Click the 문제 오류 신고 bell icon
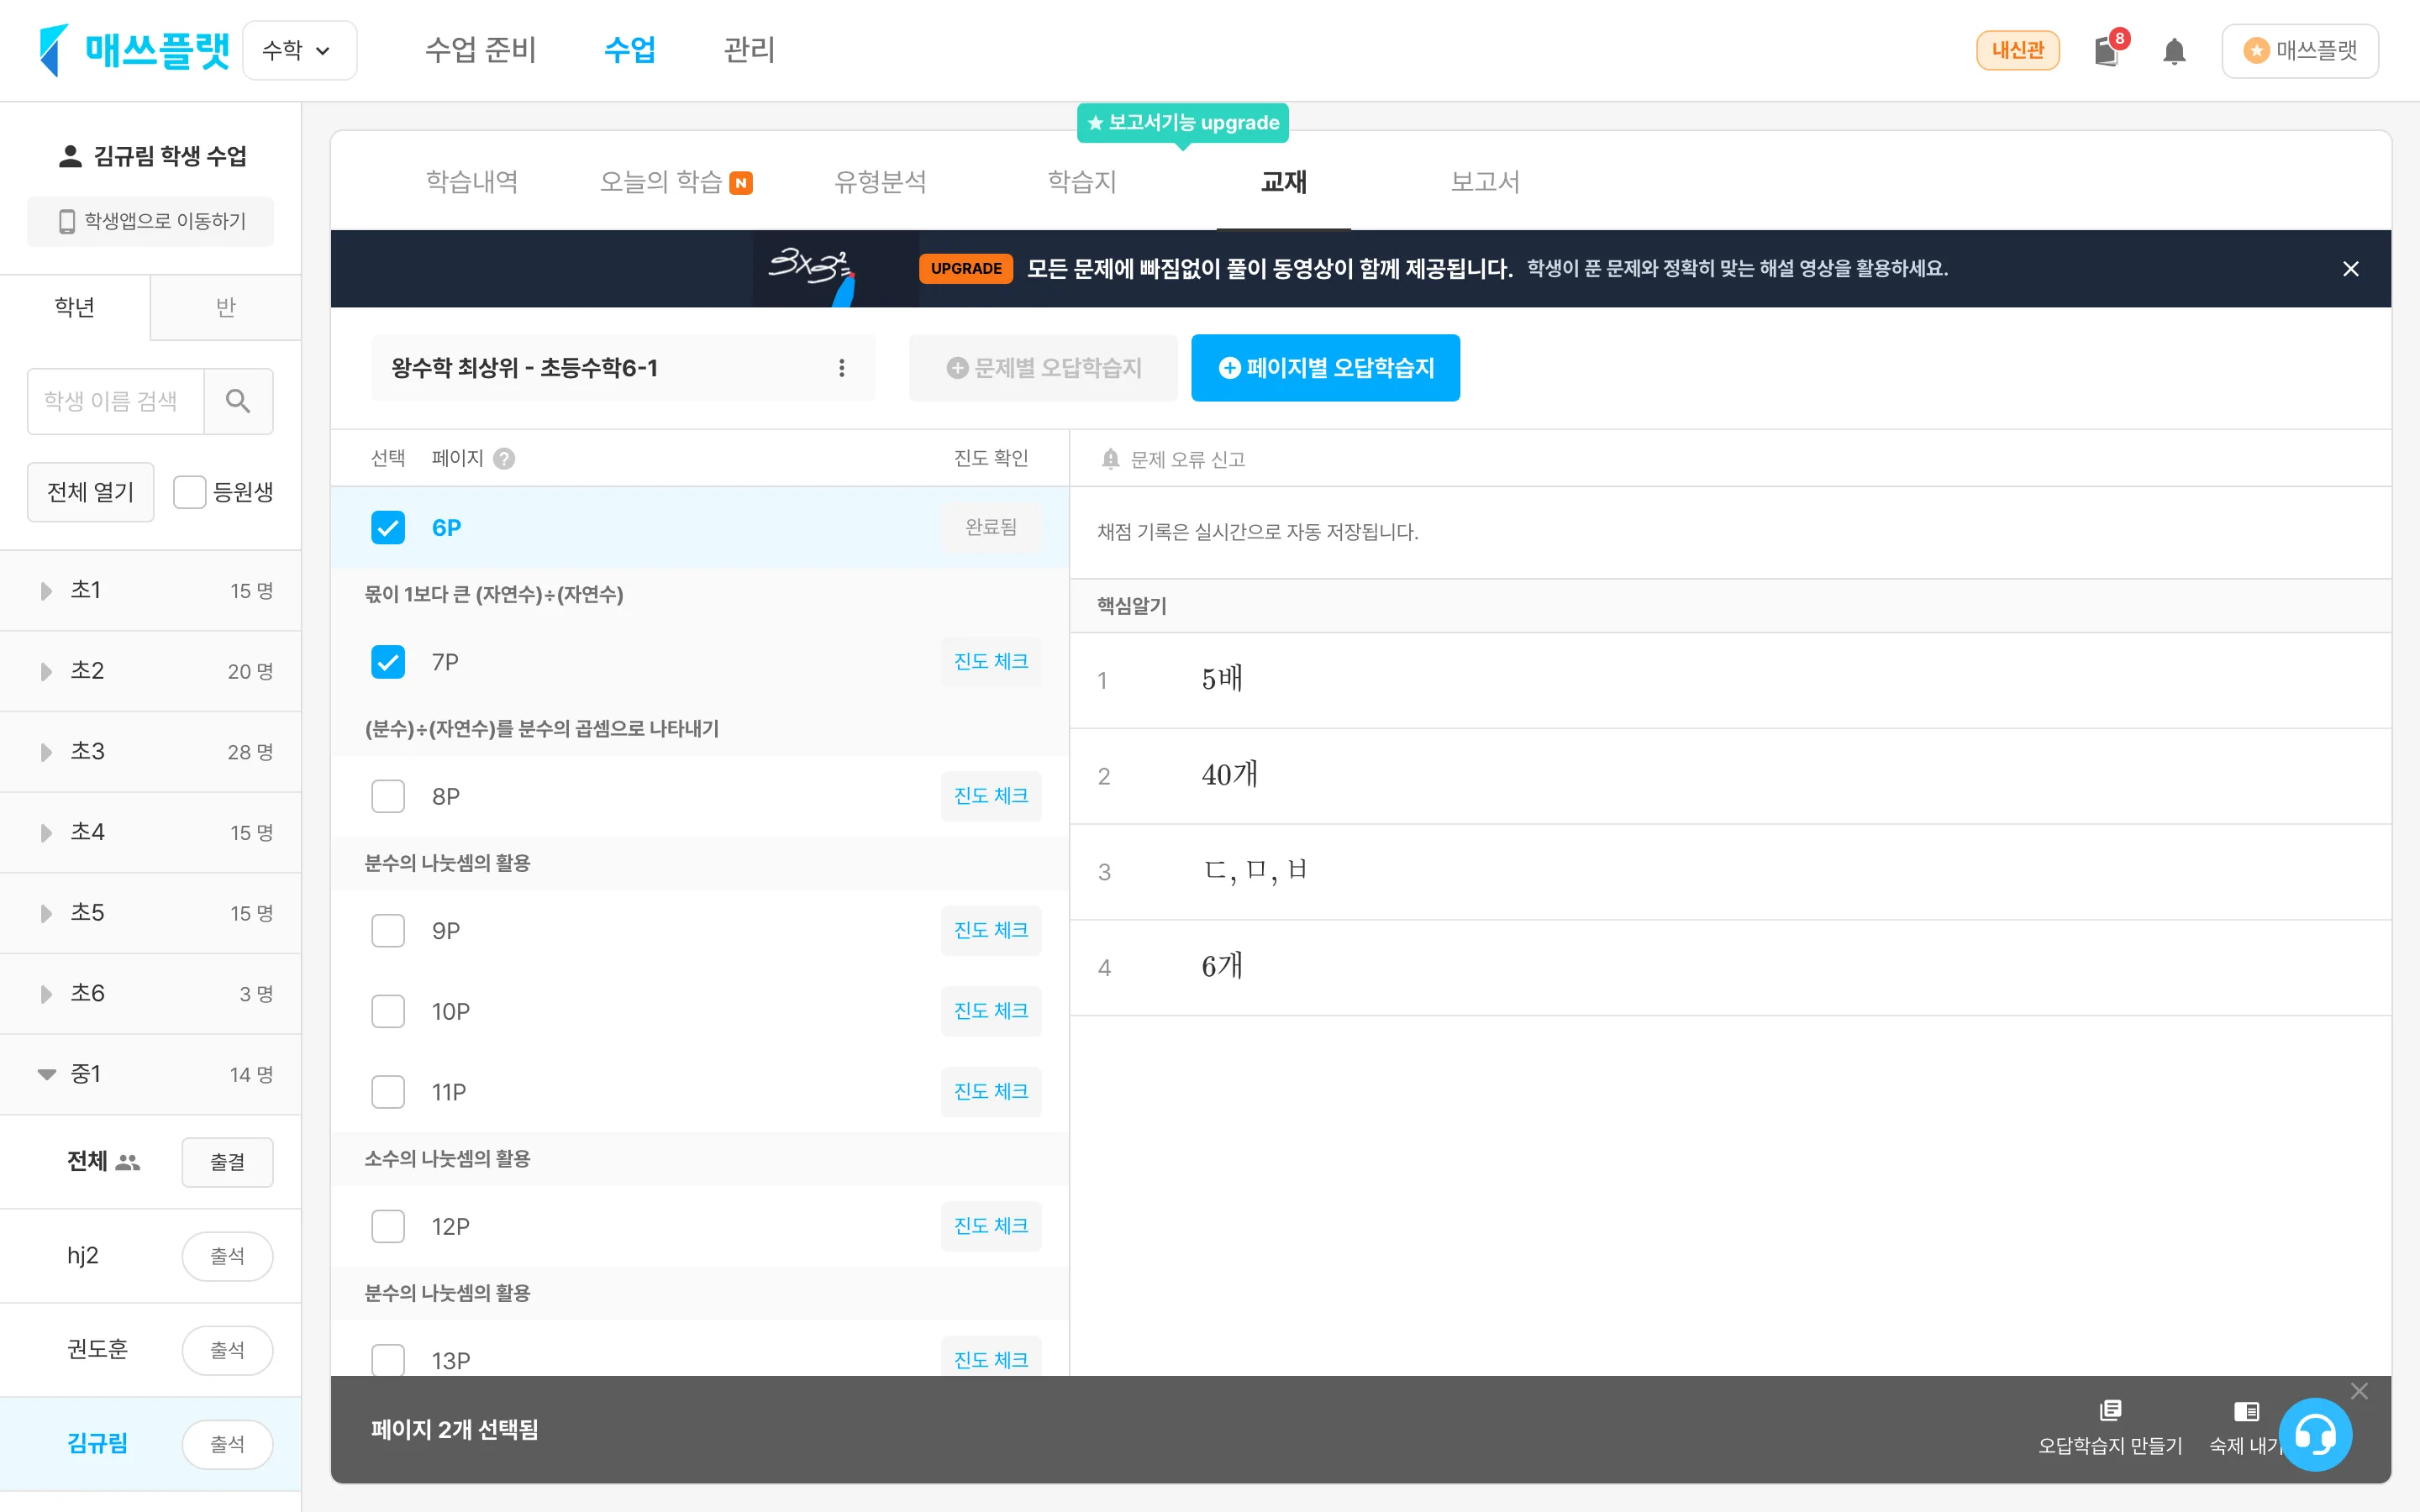Viewport: 2420px width, 1512px height. coord(1110,459)
